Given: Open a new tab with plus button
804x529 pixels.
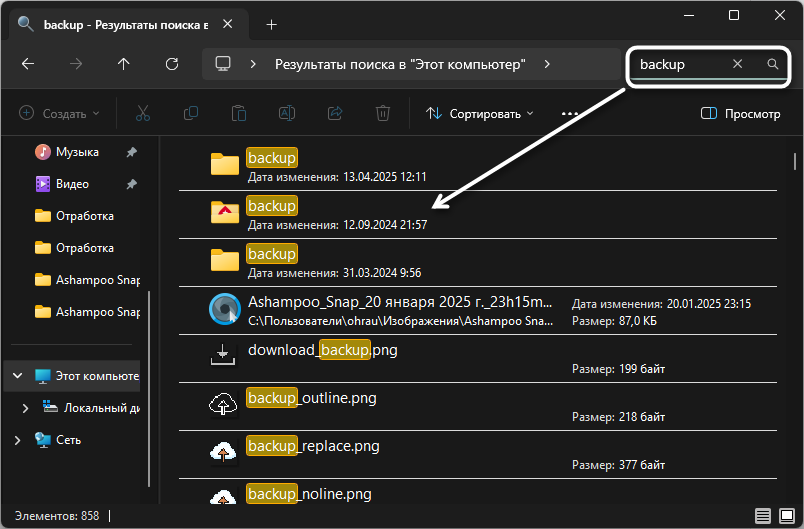Looking at the screenshot, I should (x=271, y=24).
